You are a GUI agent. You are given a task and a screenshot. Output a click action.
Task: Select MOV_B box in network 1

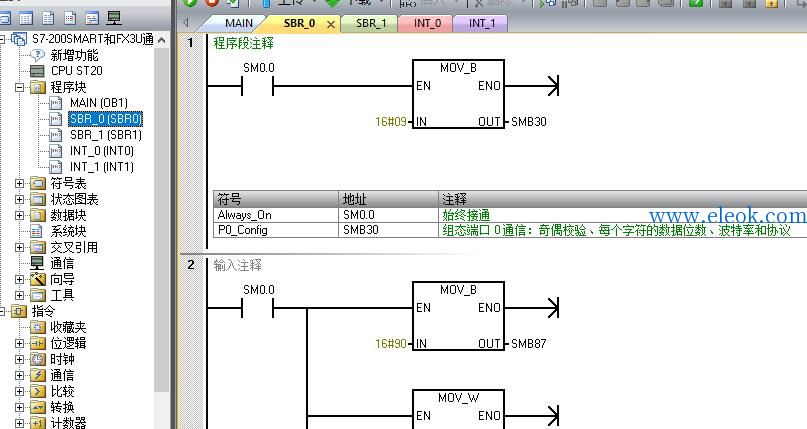point(458,94)
